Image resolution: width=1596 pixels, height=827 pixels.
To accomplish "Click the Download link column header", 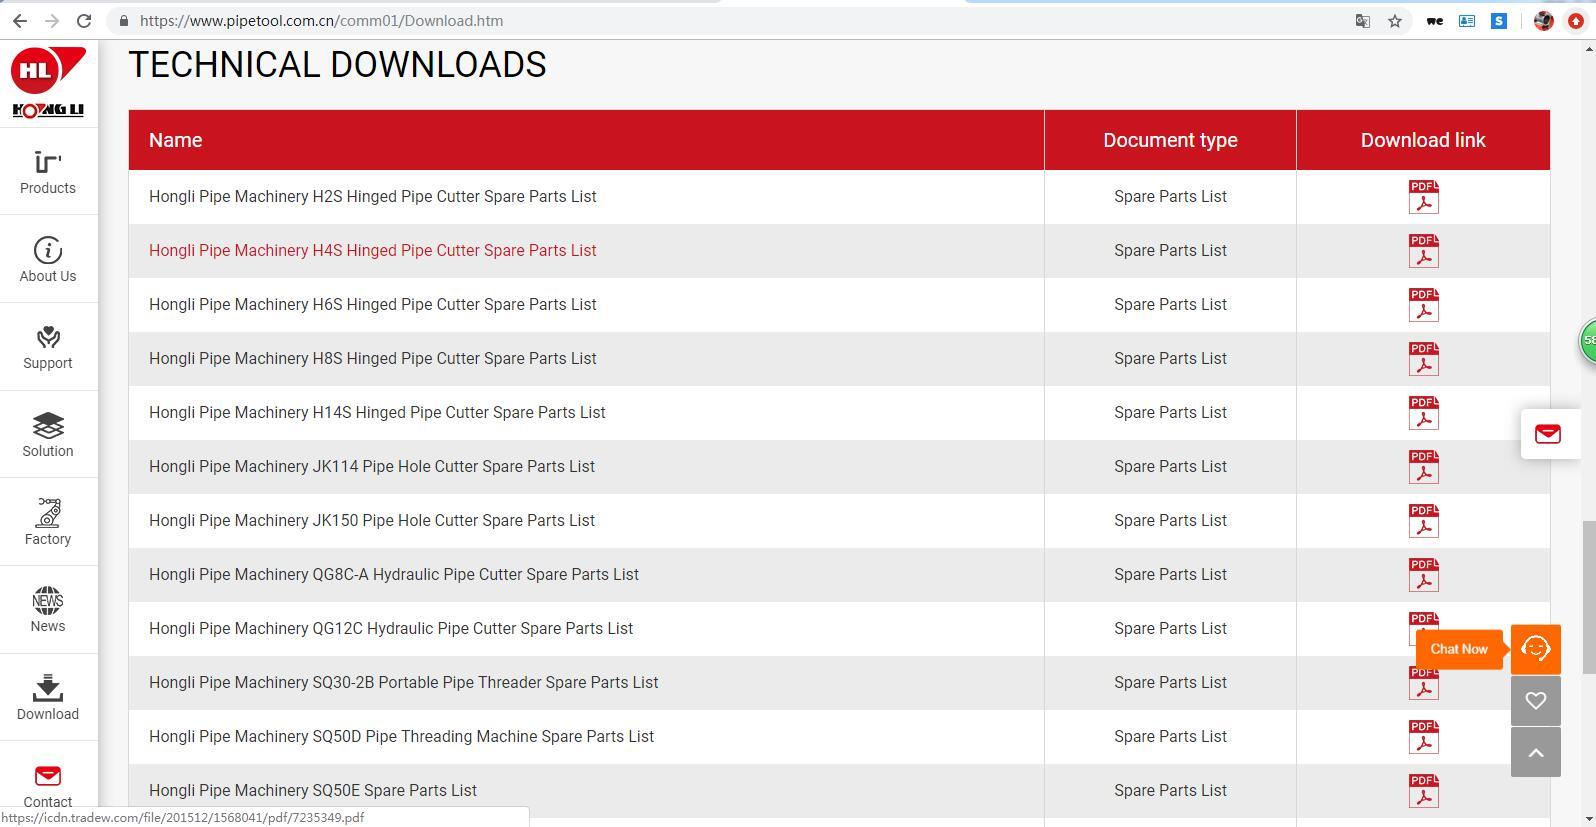I will tap(1423, 140).
